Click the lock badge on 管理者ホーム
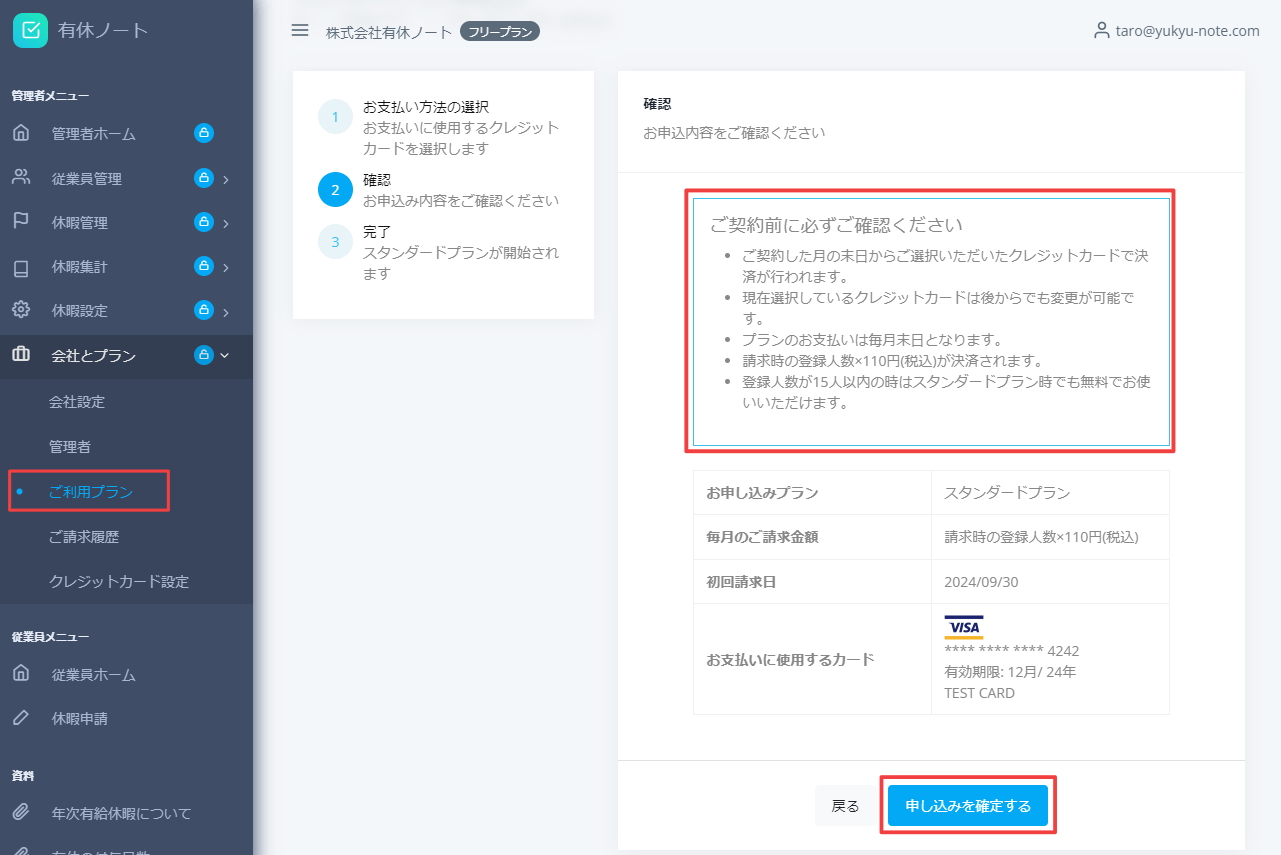 click(x=205, y=132)
